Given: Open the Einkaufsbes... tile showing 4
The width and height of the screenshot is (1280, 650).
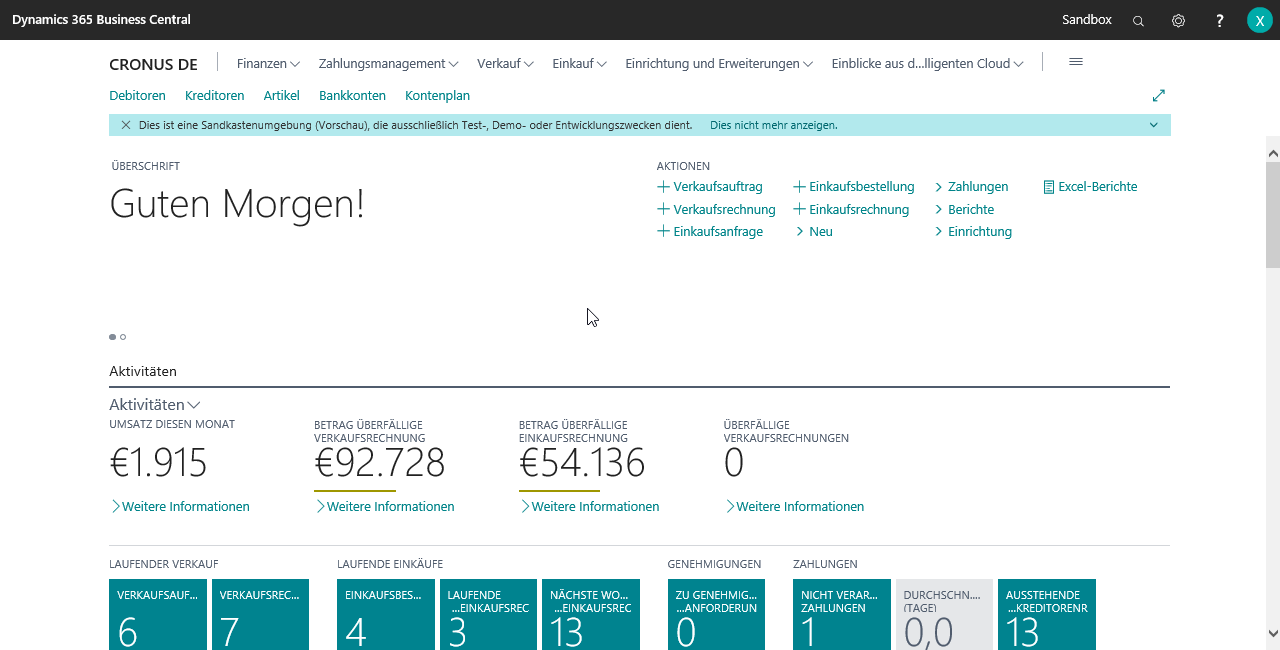Looking at the screenshot, I should (x=386, y=614).
